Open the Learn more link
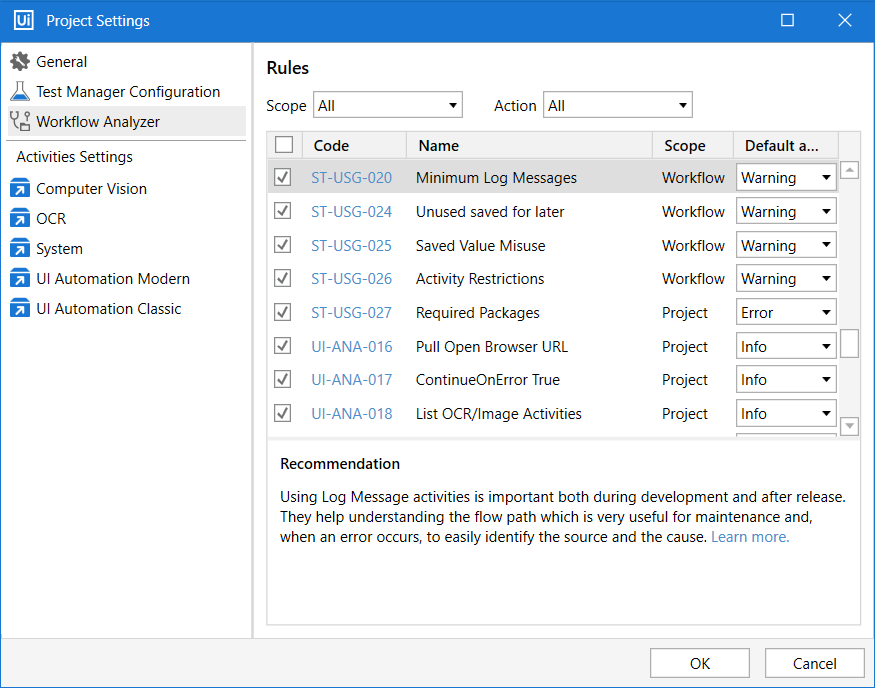The width and height of the screenshot is (875, 688). [749, 537]
